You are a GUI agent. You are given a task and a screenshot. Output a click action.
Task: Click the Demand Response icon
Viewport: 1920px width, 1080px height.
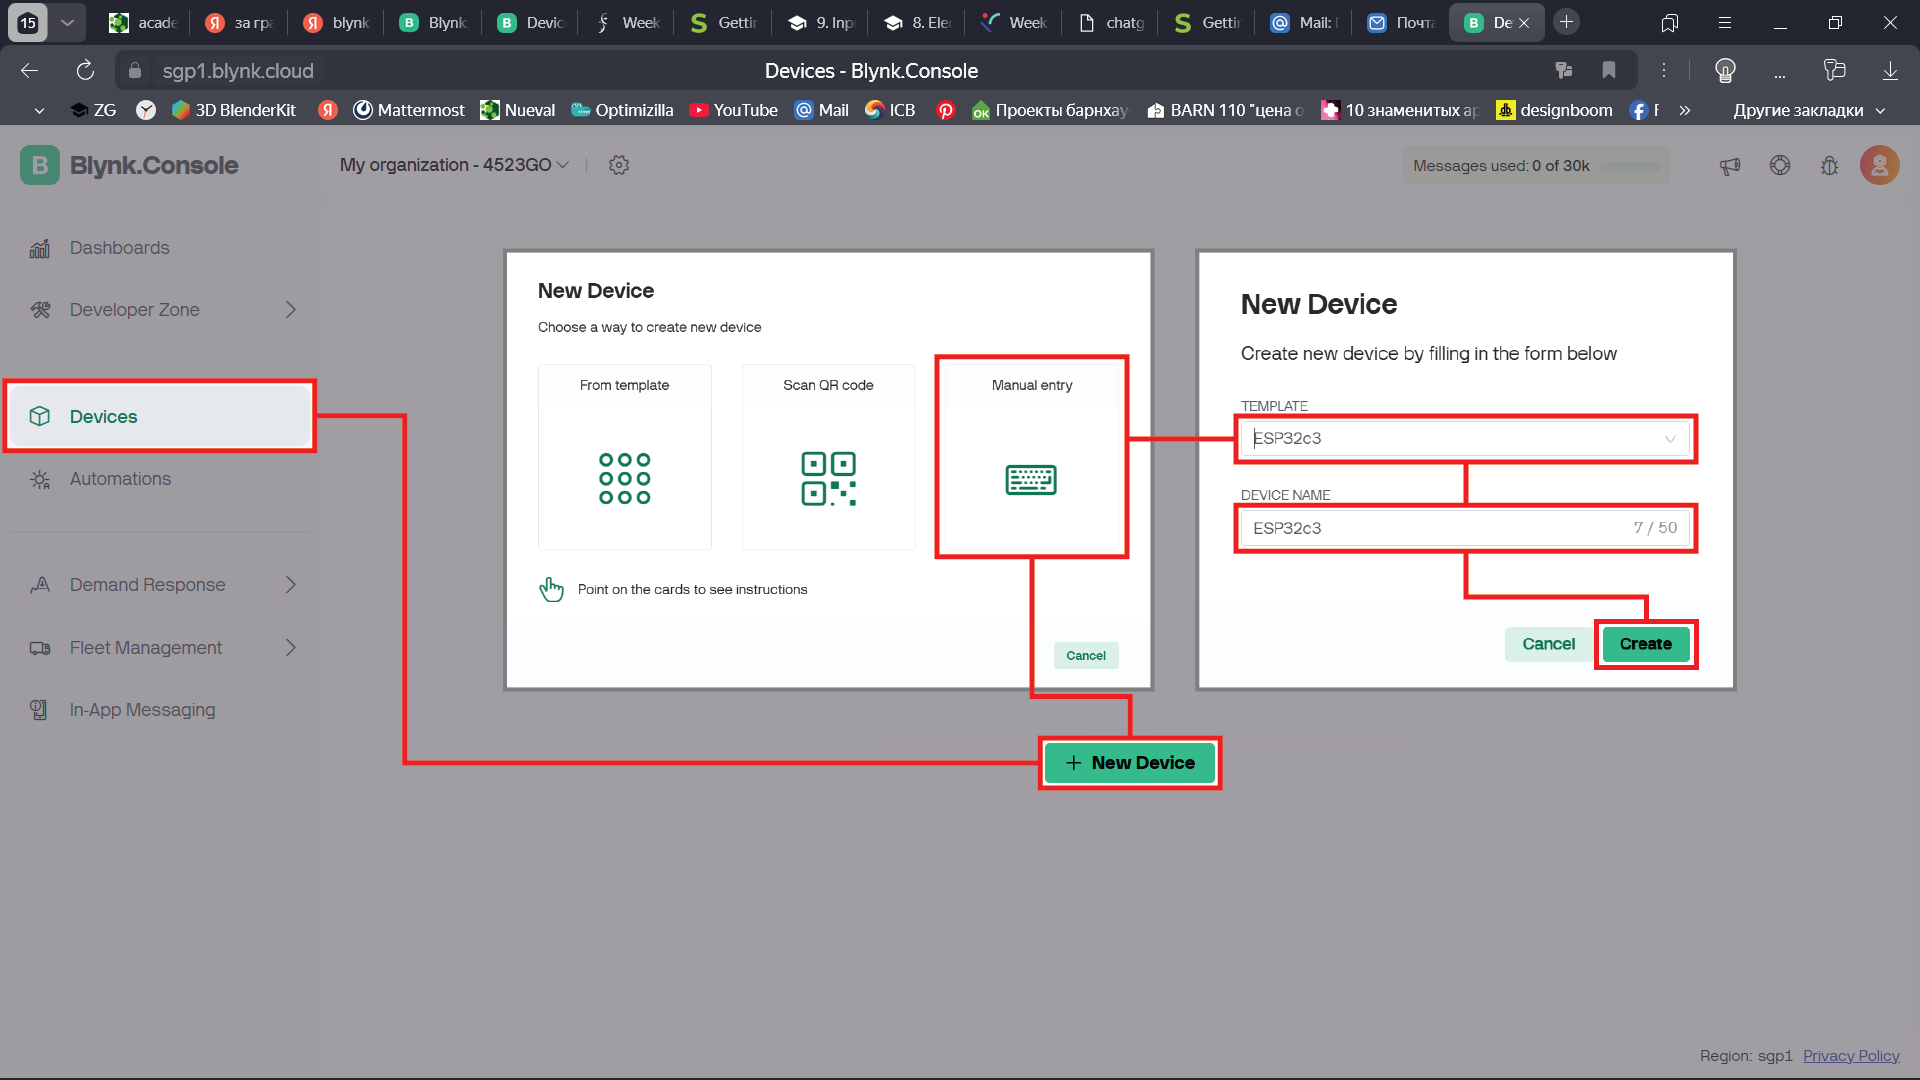[40, 585]
